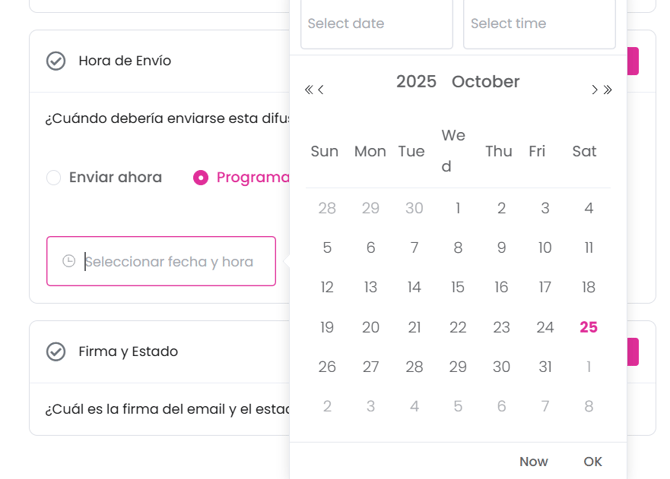Open the October month selector
Screen dimensions: 670x479
(485, 82)
